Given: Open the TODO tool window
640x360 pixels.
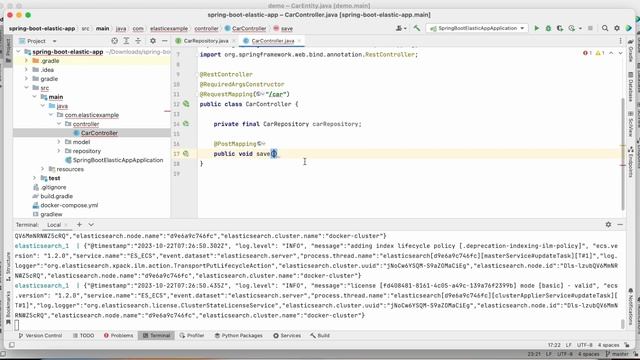Looking at the screenshot, I should pyautogui.click(x=83, y=336).
